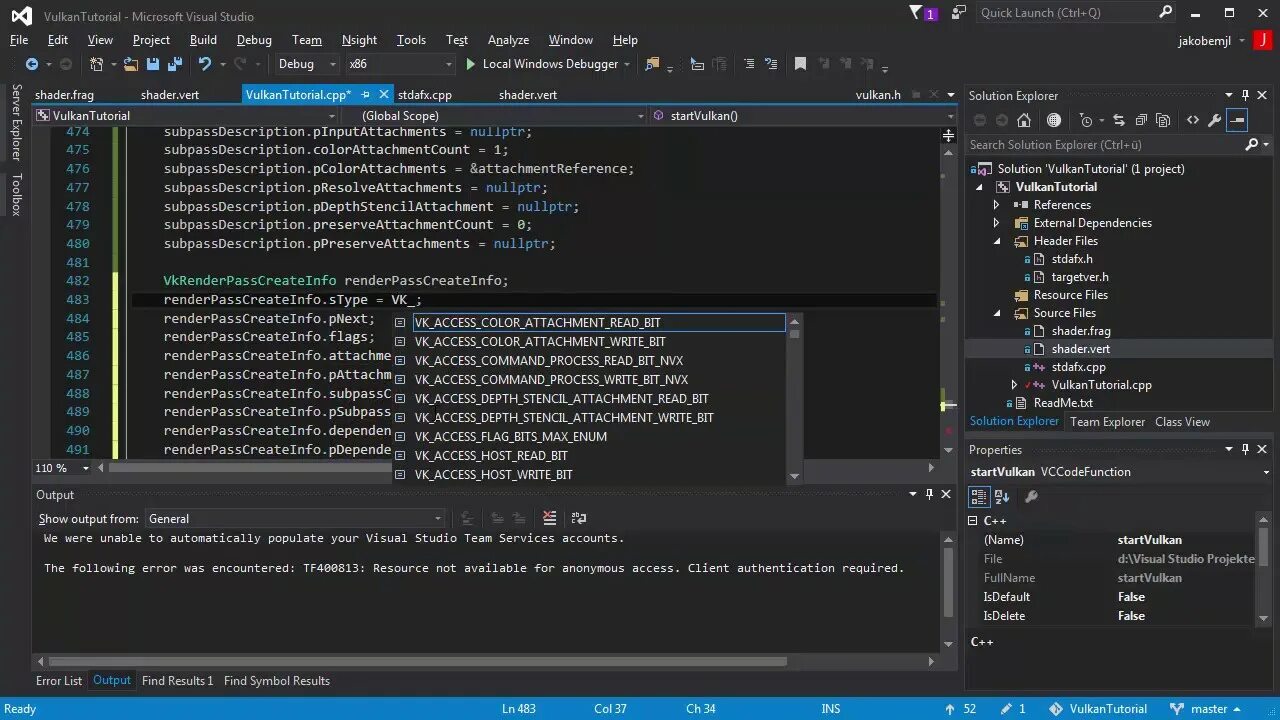This screenshot has width=1280, height=720.
Task: Click the Solution Explorer globe view icon
Action: pyautogui.click(x=1054, y=120)
